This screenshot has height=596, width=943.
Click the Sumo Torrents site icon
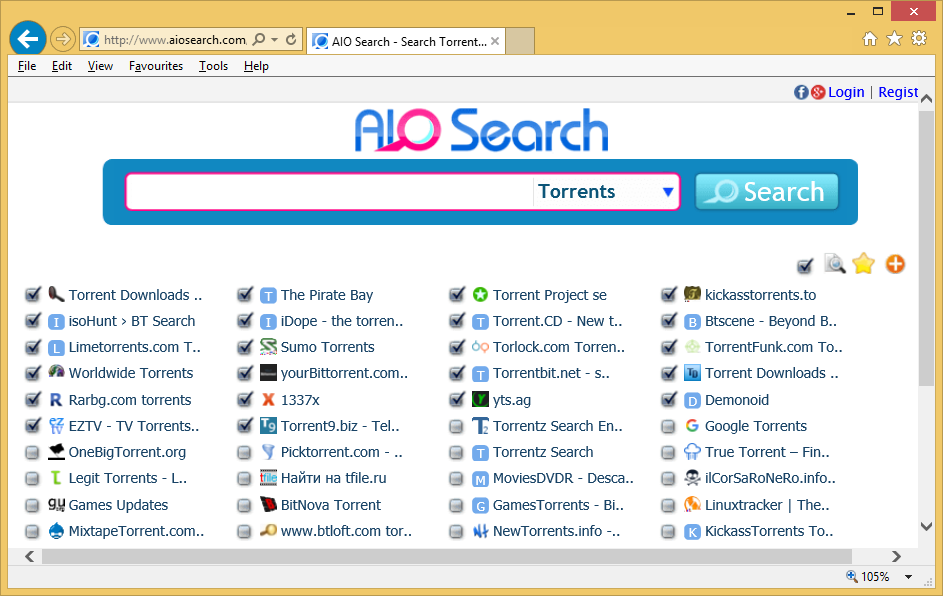click(268, 346)
